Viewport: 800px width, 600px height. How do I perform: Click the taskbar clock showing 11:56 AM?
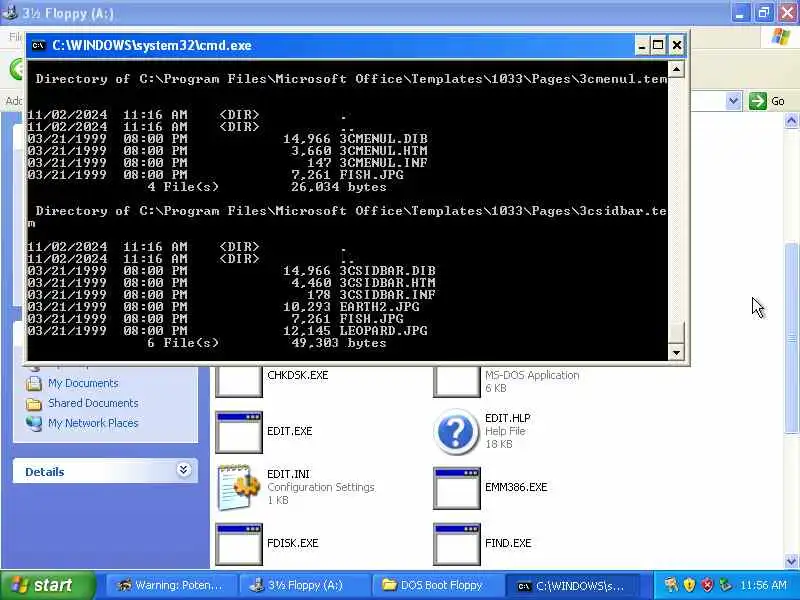(764, 585)
